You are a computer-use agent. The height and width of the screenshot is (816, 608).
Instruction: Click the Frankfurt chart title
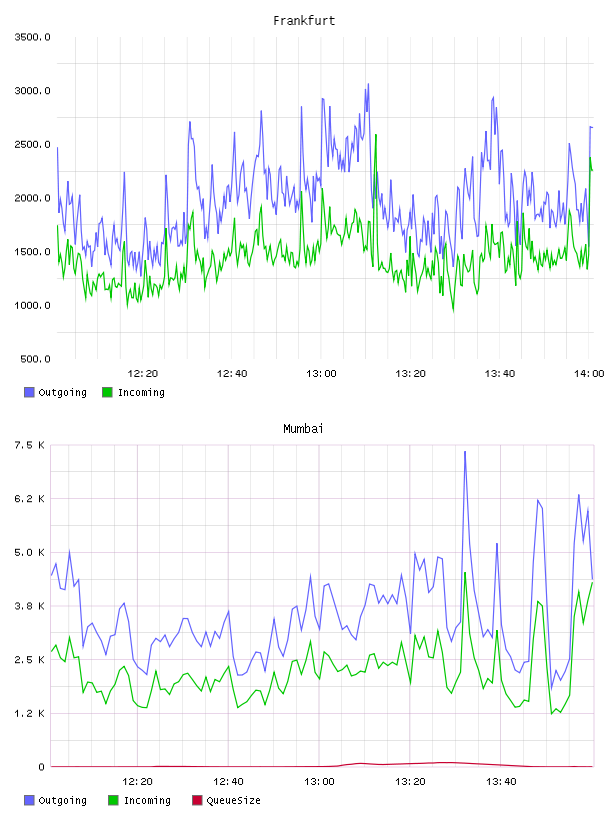[x=304, y=20]
